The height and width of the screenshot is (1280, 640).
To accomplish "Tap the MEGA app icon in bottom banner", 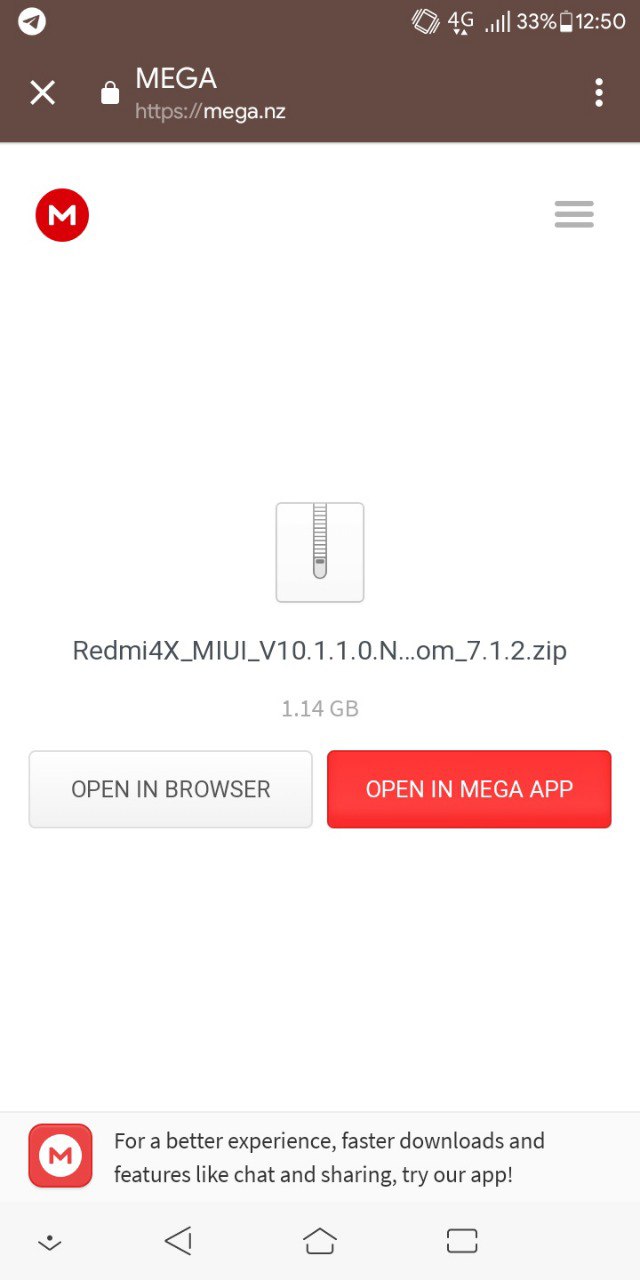I will point(60,1156).
